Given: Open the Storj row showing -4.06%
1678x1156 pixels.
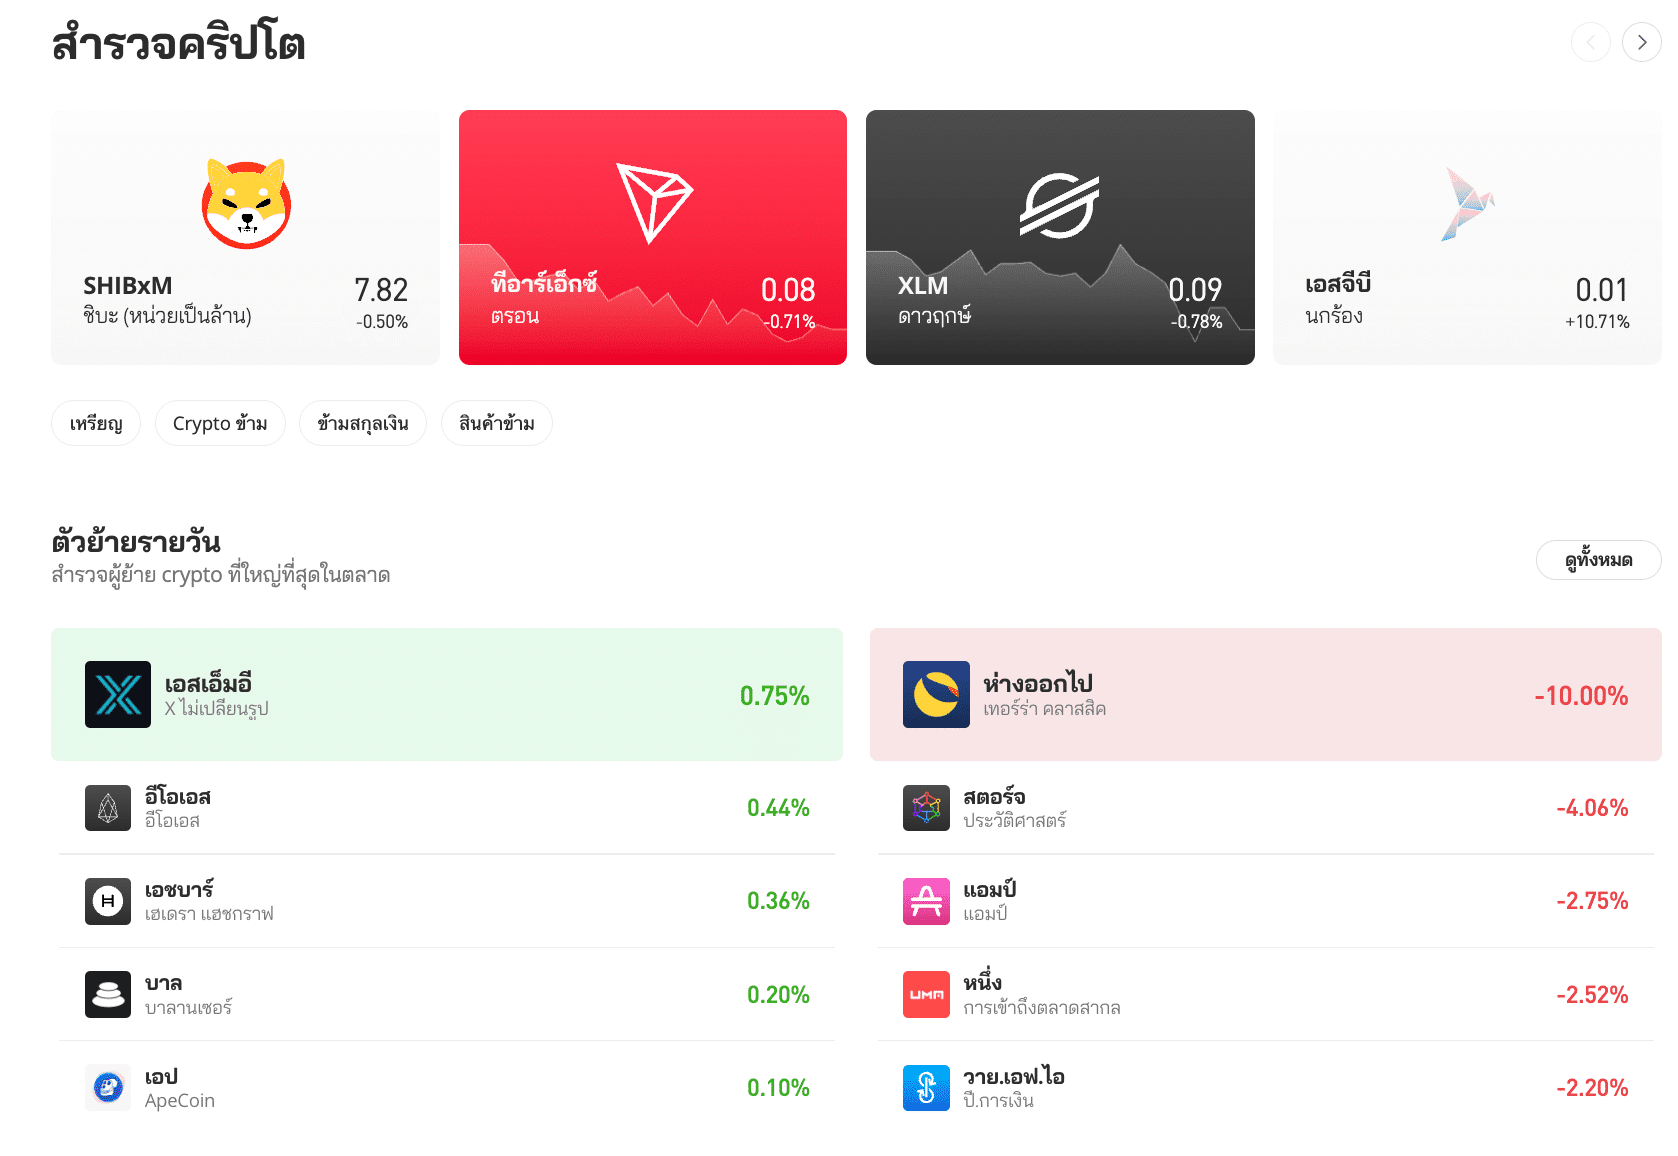Looking at the screenshot, I should (1266, 808).
